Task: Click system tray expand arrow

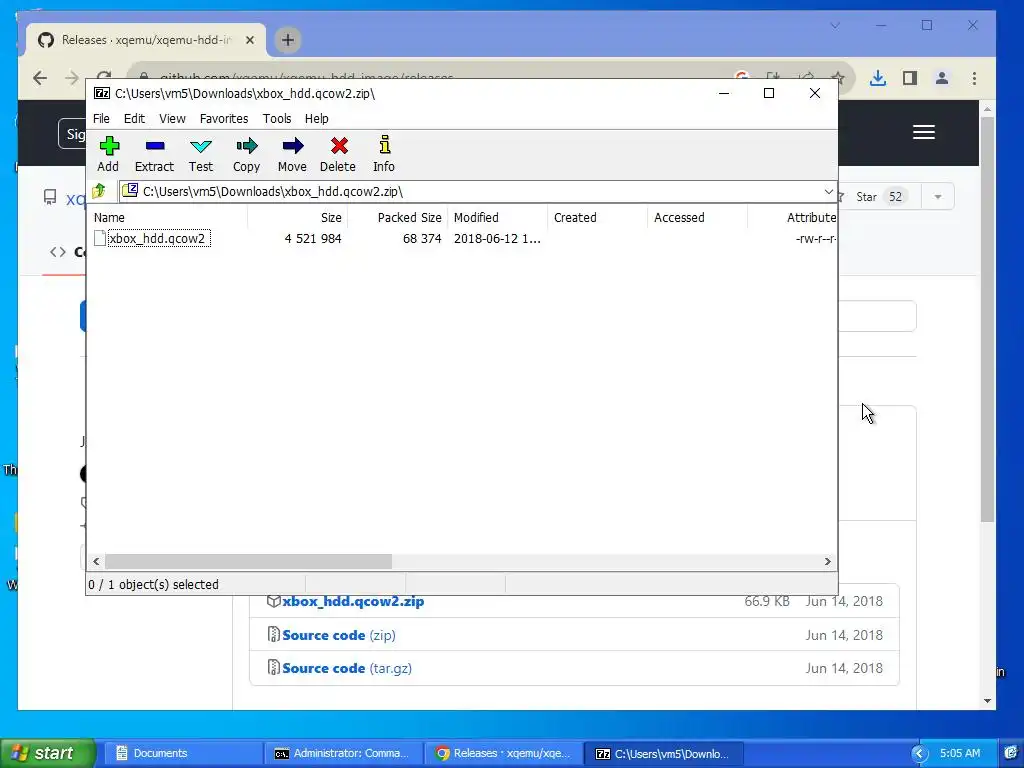Action: [x=920, y=754]
